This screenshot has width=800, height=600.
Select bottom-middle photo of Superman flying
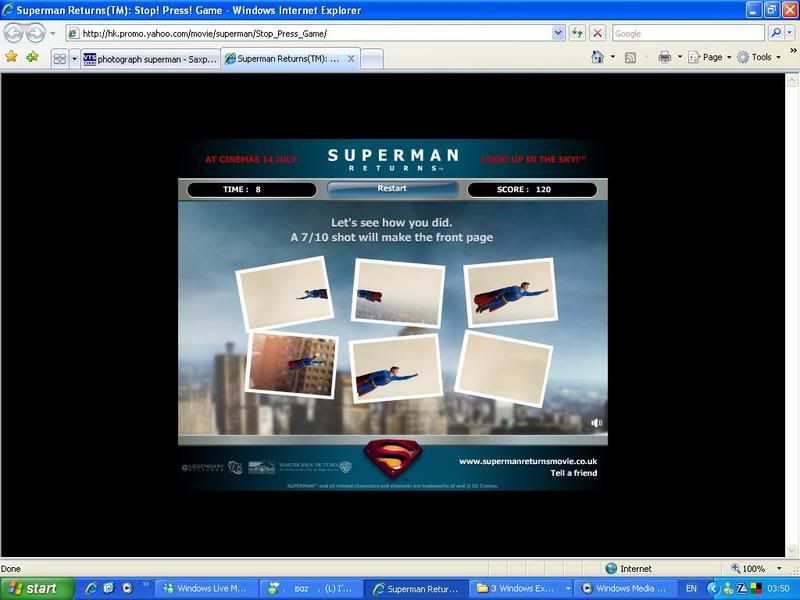point(396,368)
